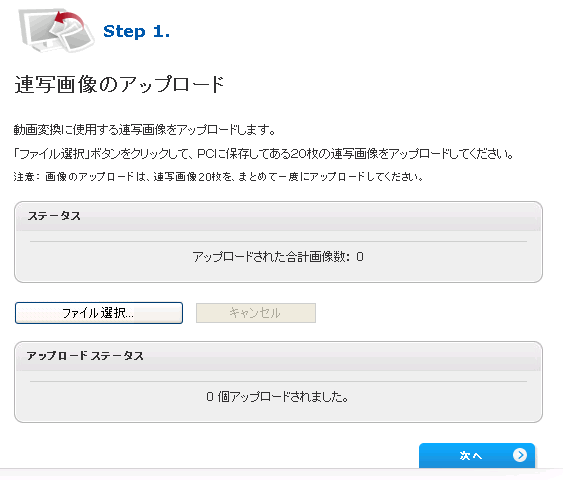Screen dimensions: 563x480
Task: Click the photo thumbnails in header icon
Action: [74, 35]
